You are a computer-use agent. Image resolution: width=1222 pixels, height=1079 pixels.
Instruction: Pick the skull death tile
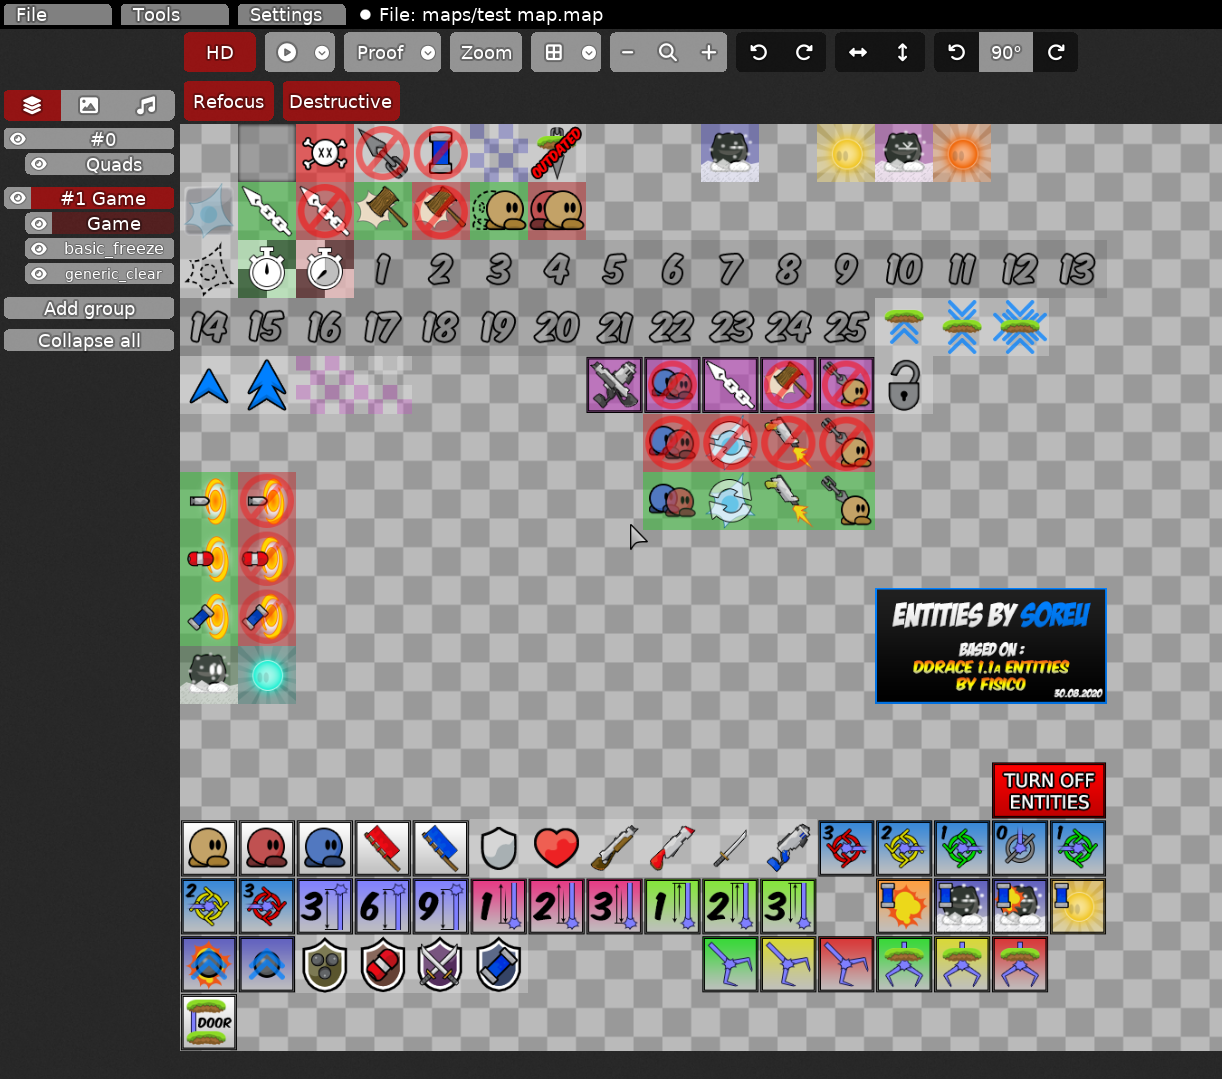pyautogui.click(x=325, y=153)
